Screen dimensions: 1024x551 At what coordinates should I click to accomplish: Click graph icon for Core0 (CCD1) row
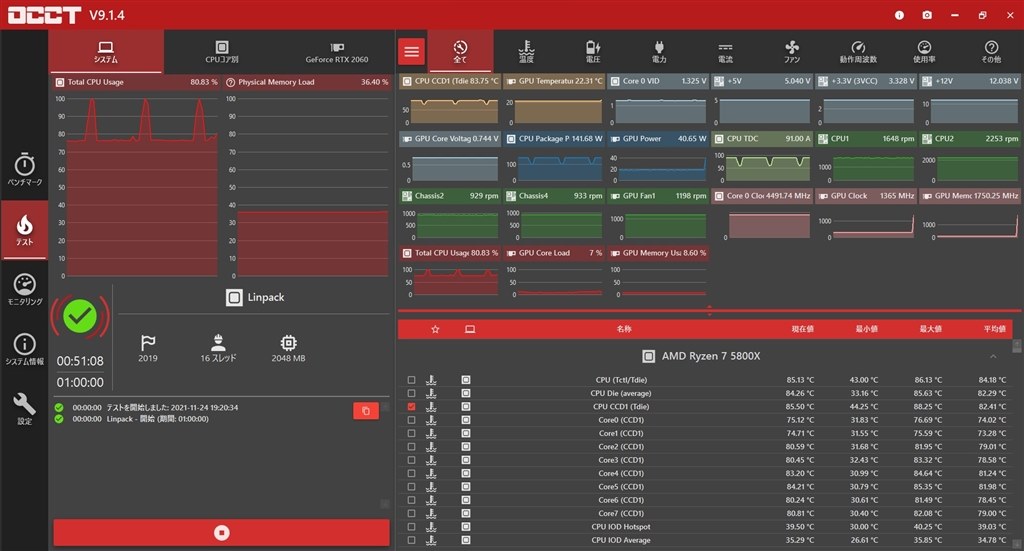[x=431, y=420]
